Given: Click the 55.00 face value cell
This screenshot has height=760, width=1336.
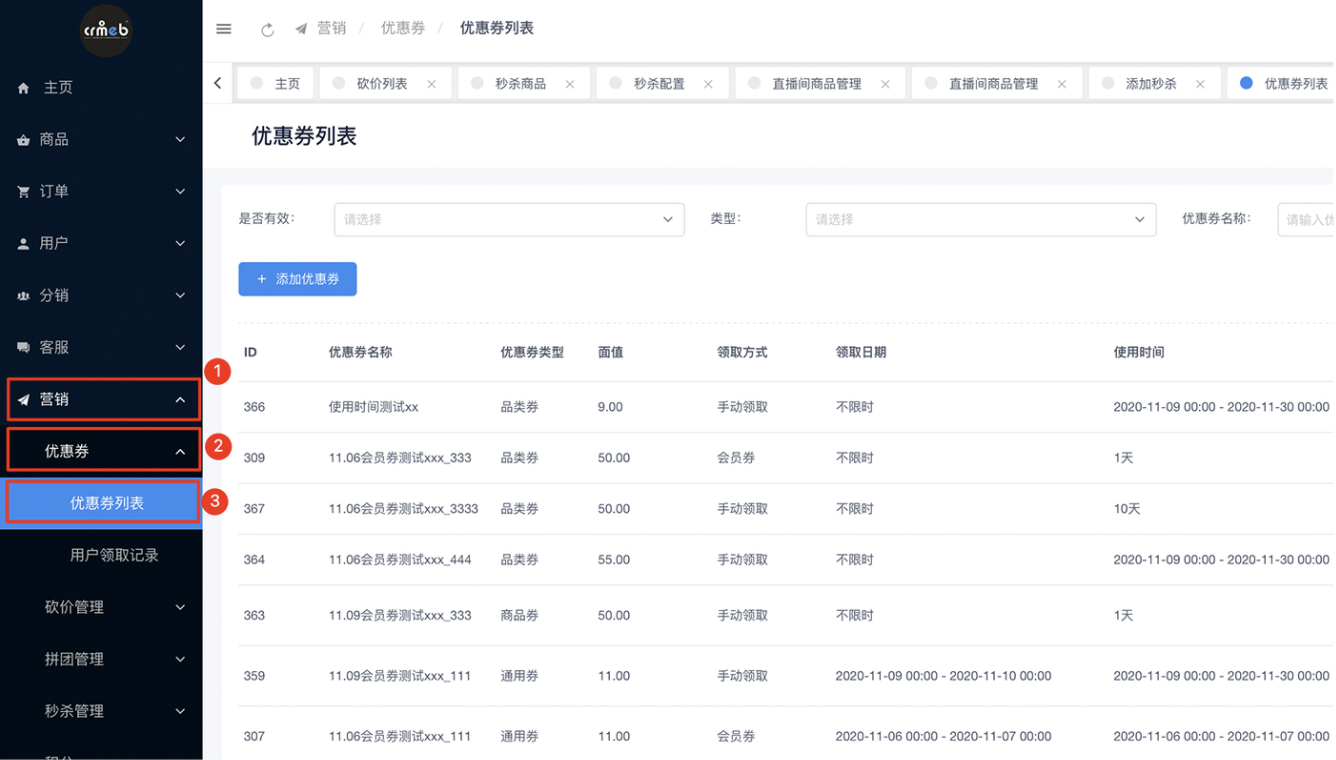Looking at the screenshot, I should pyautogui.click(x=614, y=560).
